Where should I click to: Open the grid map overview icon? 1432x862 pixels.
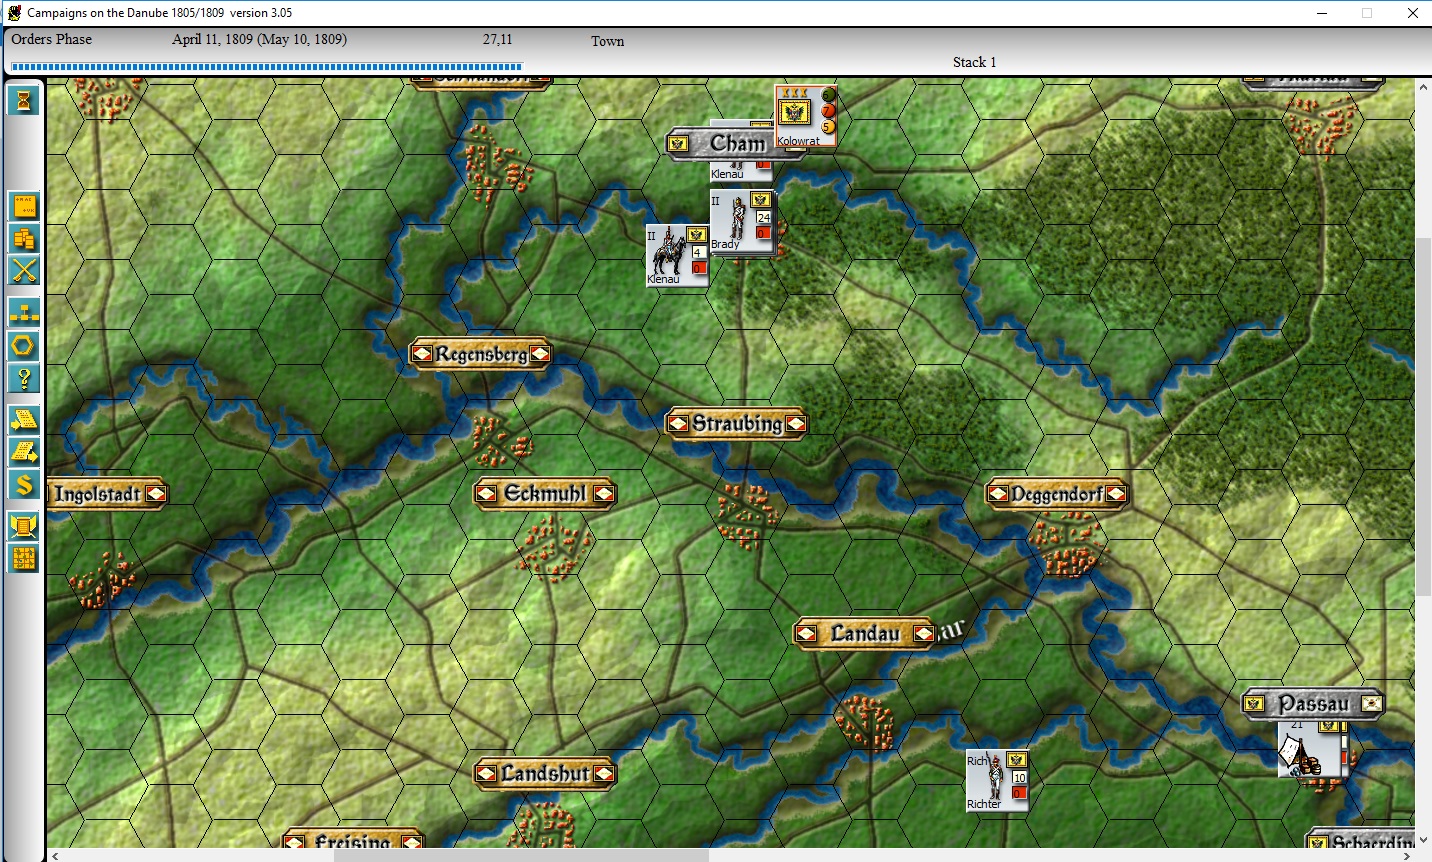coord(24,558)
